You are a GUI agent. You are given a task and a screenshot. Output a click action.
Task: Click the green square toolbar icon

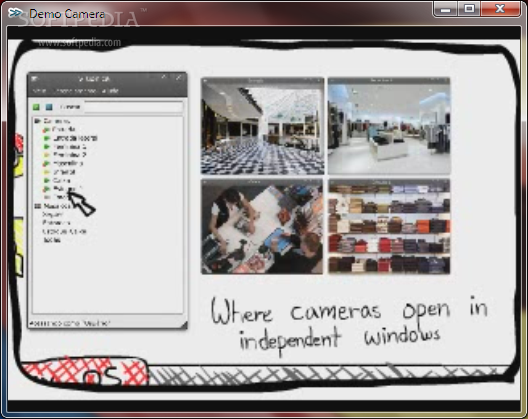pyautogui.click(x=36, y=107)
